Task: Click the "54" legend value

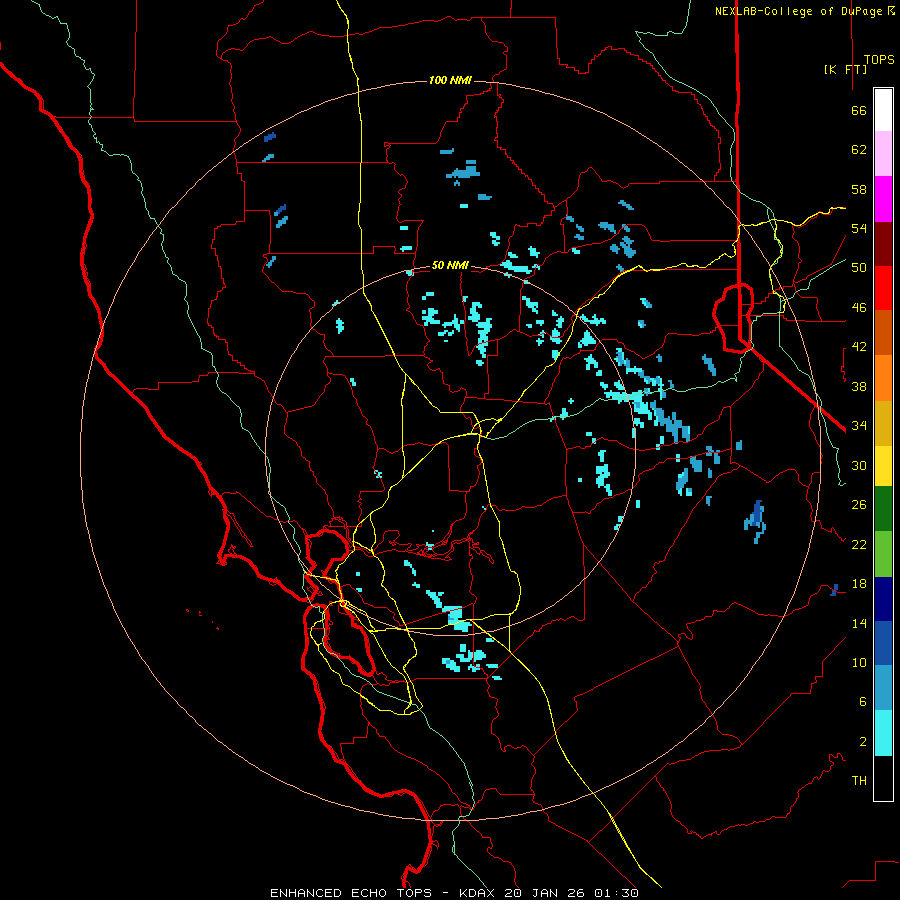Action: 859,228
